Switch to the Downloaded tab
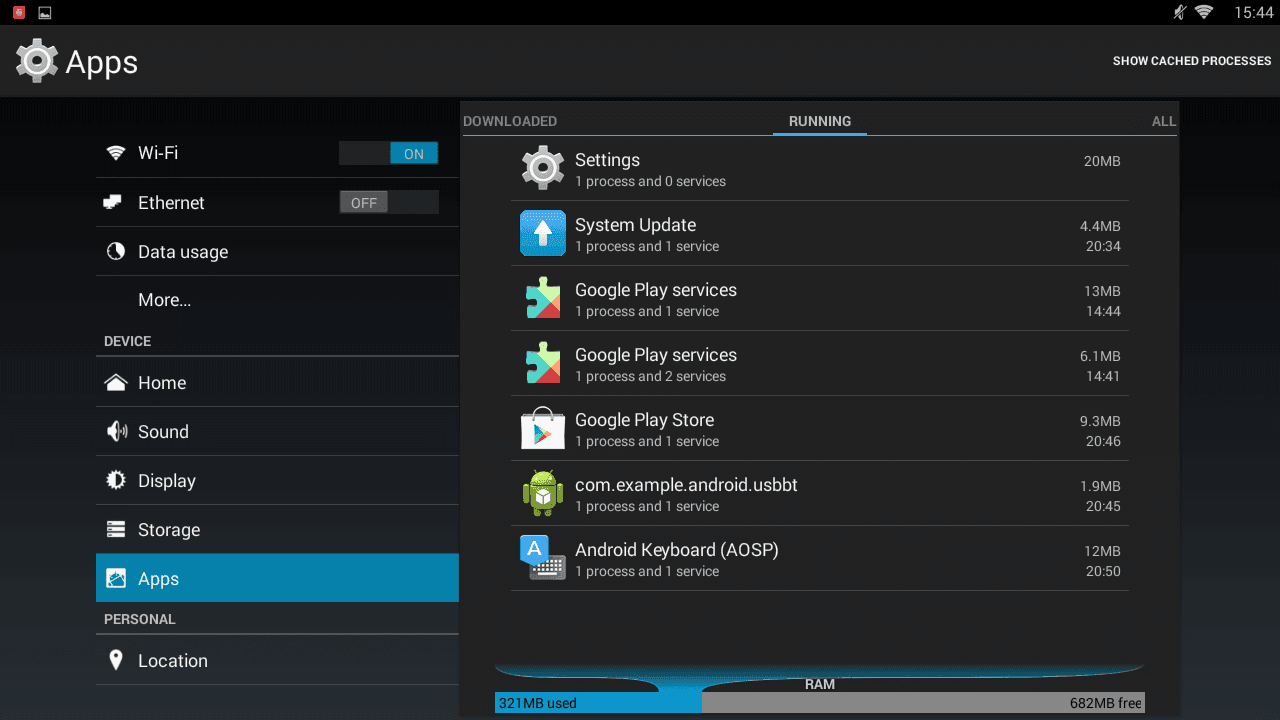This screenshot has width=1280, height=720. [510, 121]
